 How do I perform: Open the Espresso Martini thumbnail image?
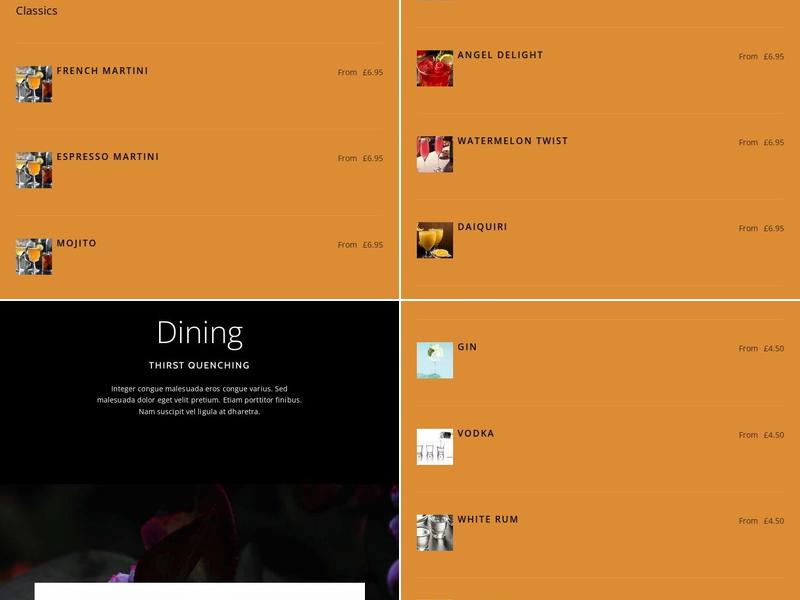click(x=34, y=170)
